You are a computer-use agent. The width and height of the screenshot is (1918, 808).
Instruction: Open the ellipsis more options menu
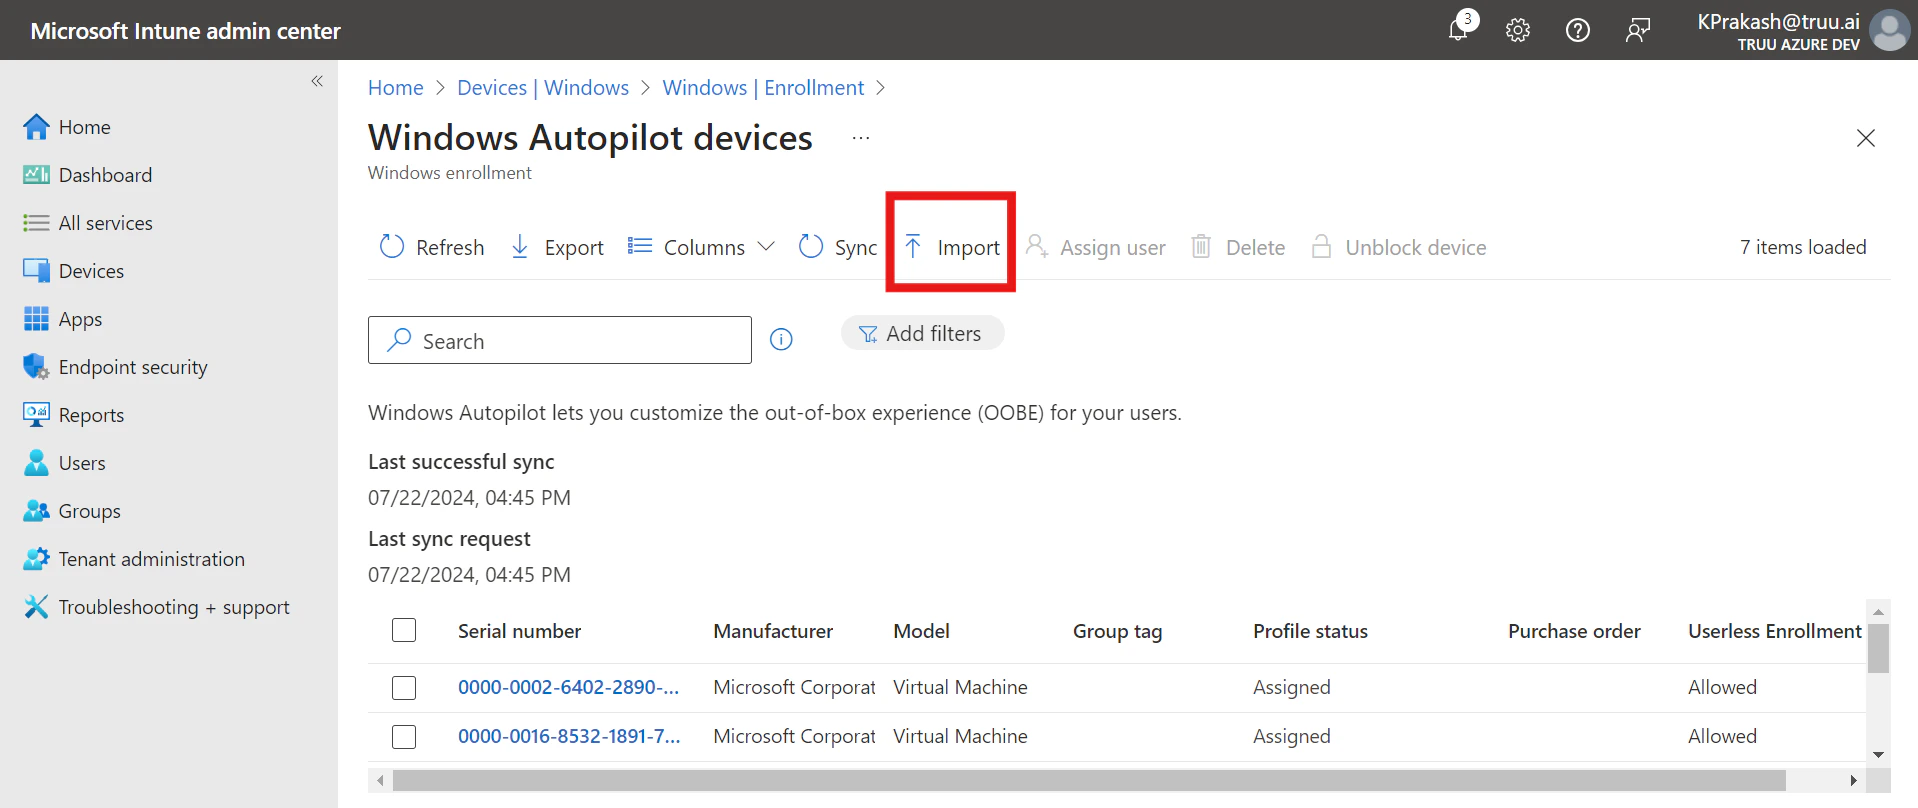tap(860, 138)
